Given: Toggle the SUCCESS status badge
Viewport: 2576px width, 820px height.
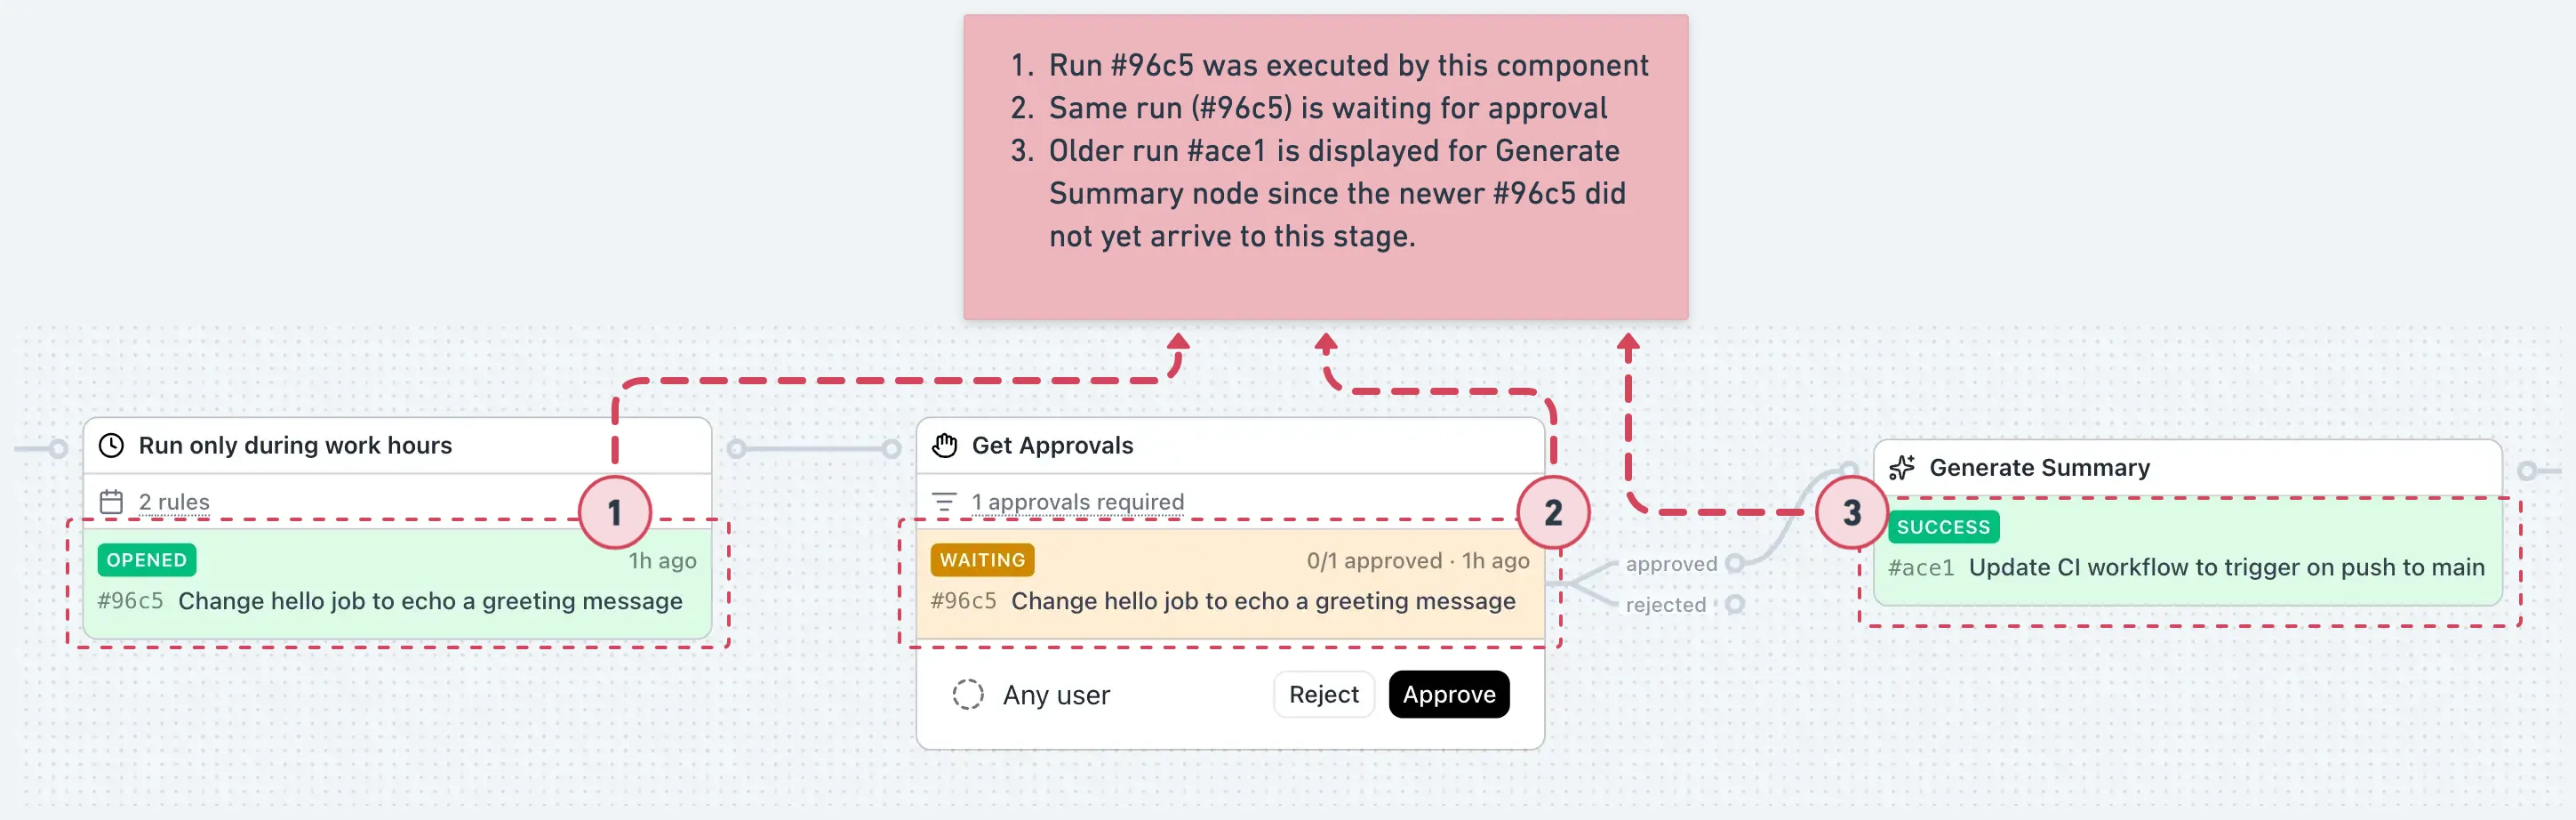Looking at the screenshot, I should (1942, 527).
